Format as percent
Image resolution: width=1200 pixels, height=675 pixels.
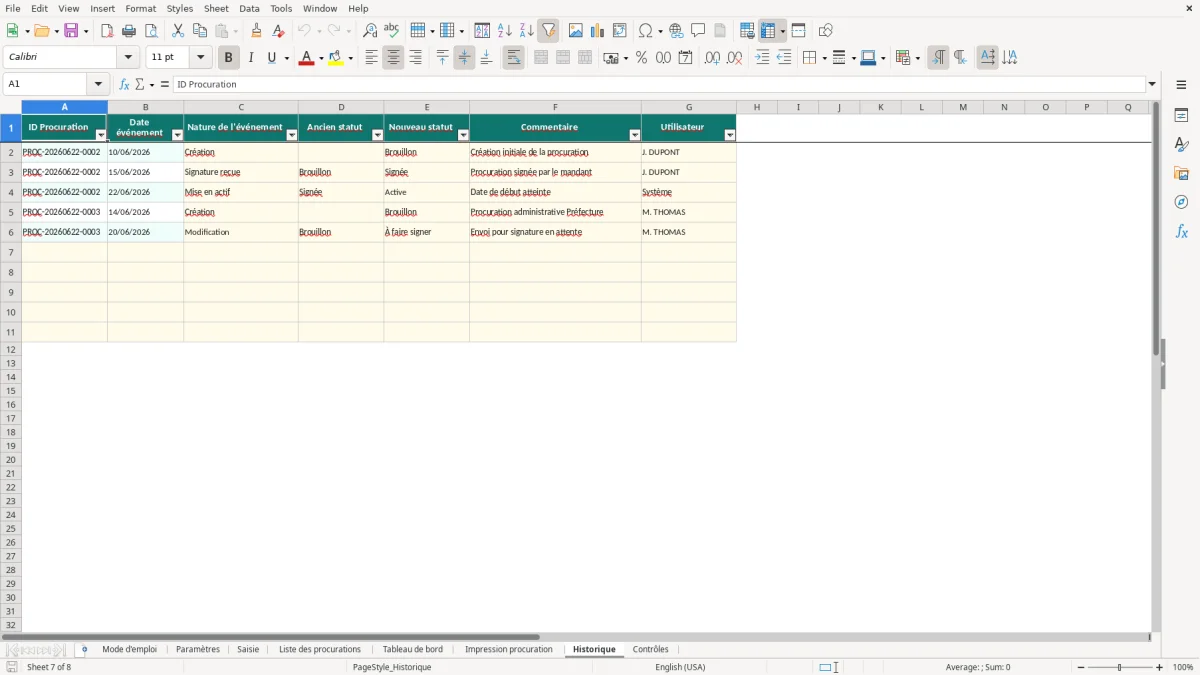tap(642, 58)
